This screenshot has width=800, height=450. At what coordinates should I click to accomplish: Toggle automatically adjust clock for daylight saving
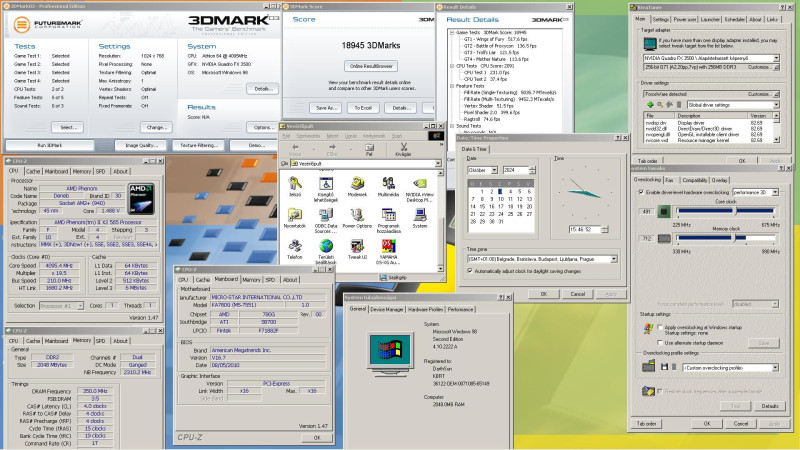[470, 271]
